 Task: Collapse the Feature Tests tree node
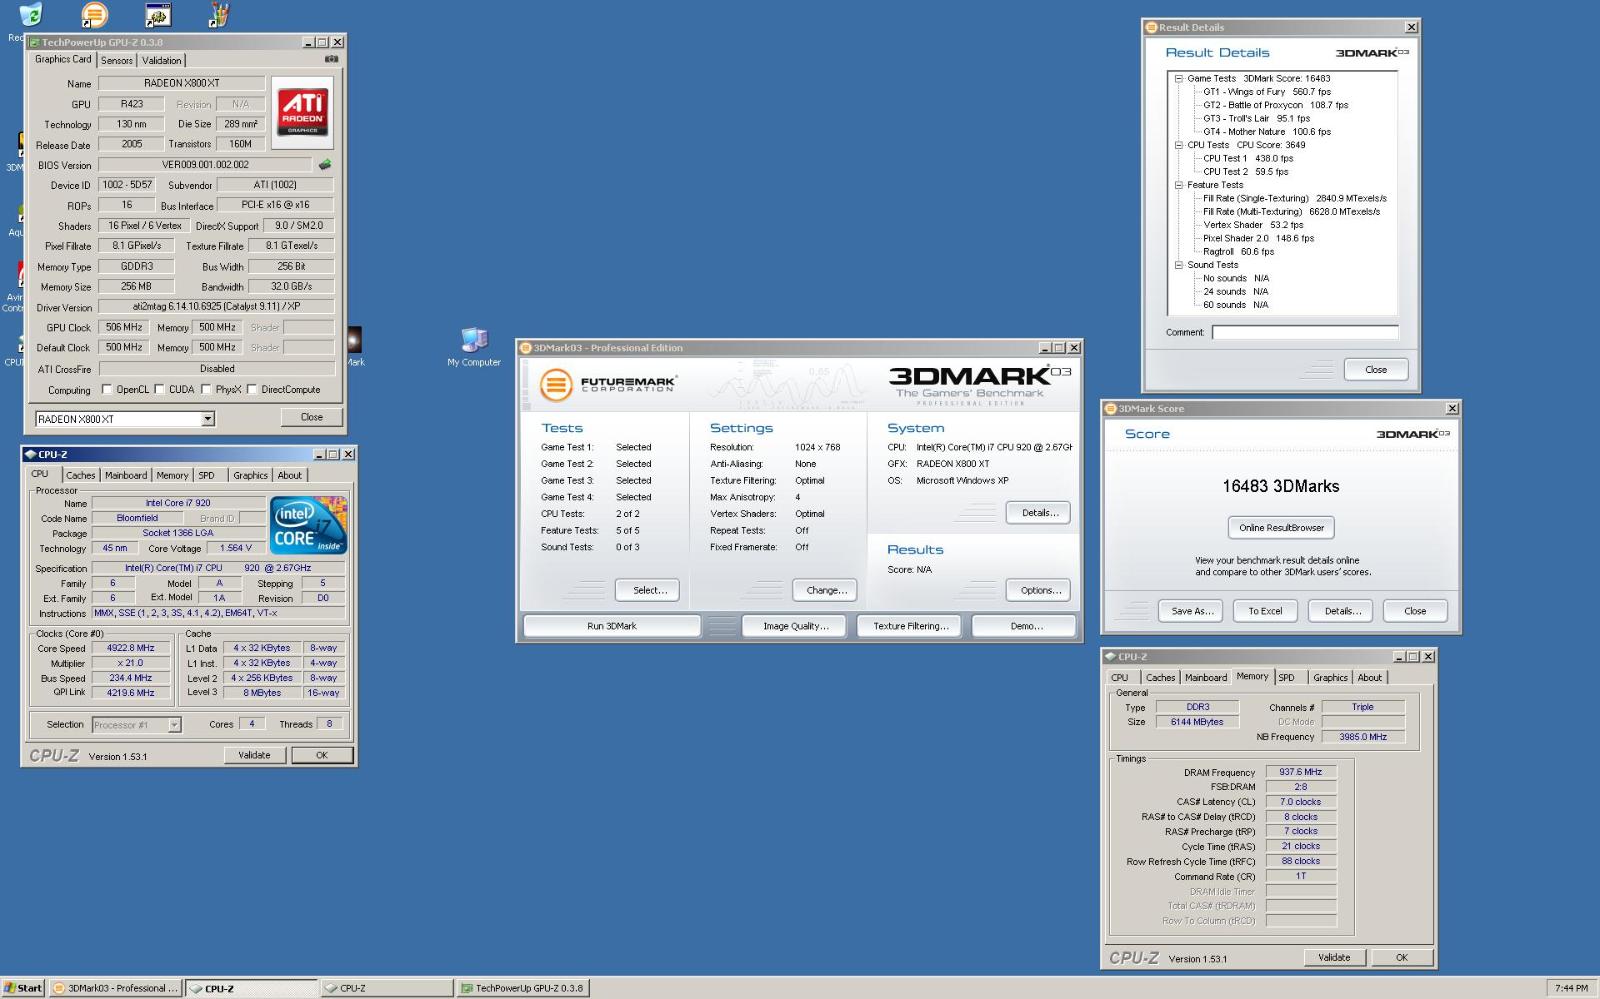(x=1178, y=185)
